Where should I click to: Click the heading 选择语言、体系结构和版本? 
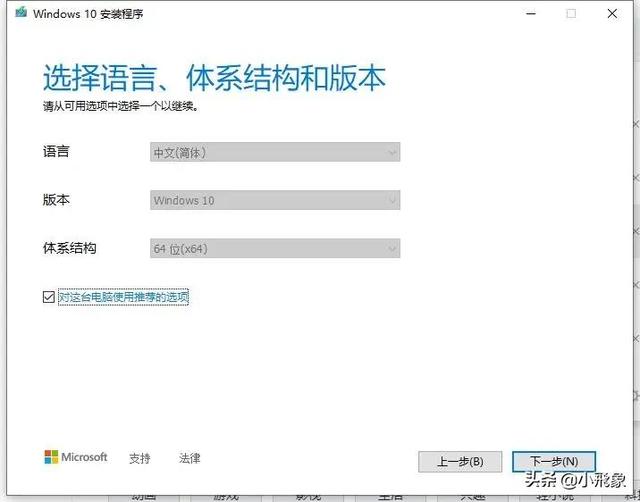pos(214,78)
